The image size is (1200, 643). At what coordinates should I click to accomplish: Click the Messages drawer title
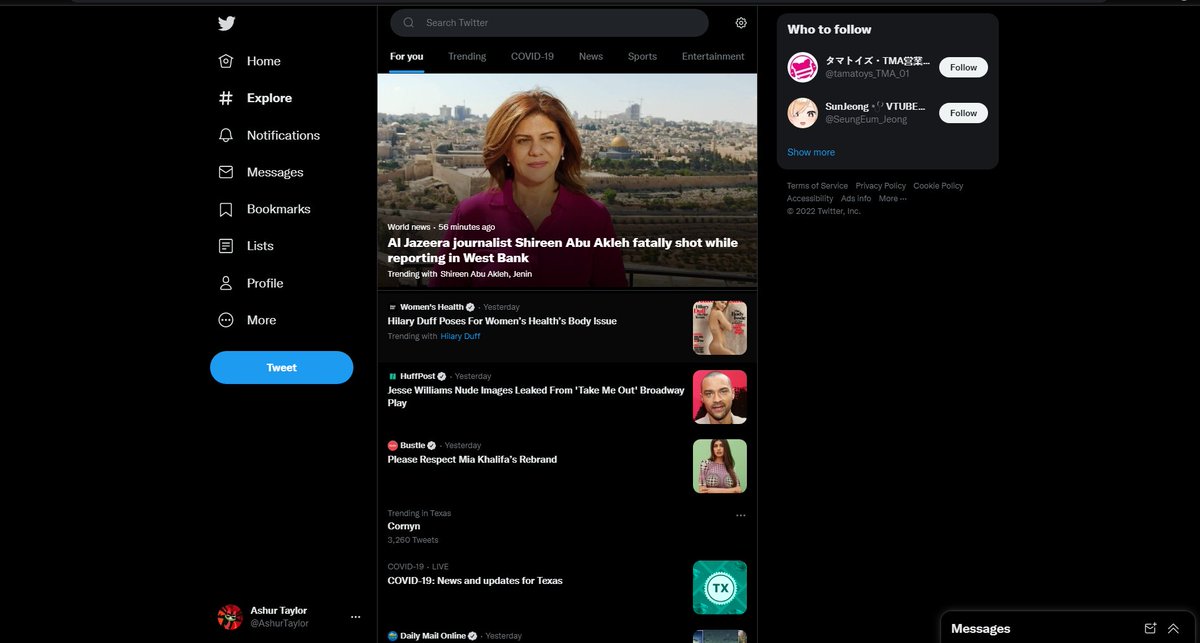[x=980, y=629]
